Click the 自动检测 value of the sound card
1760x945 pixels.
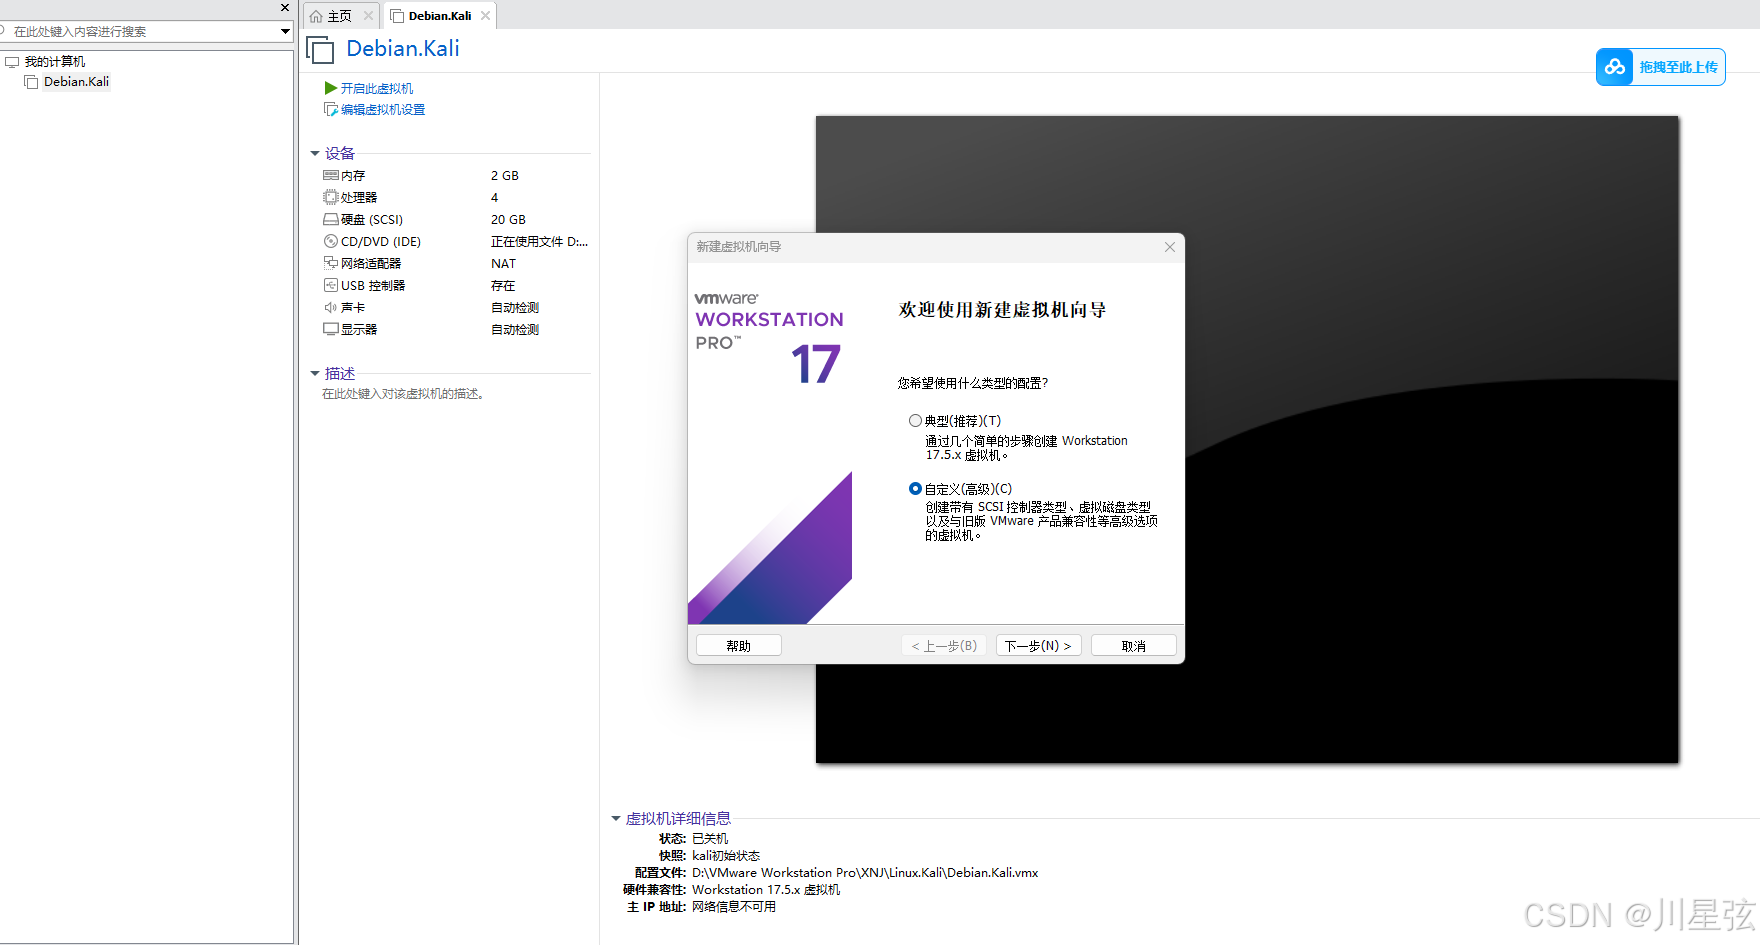coord(515,307)
